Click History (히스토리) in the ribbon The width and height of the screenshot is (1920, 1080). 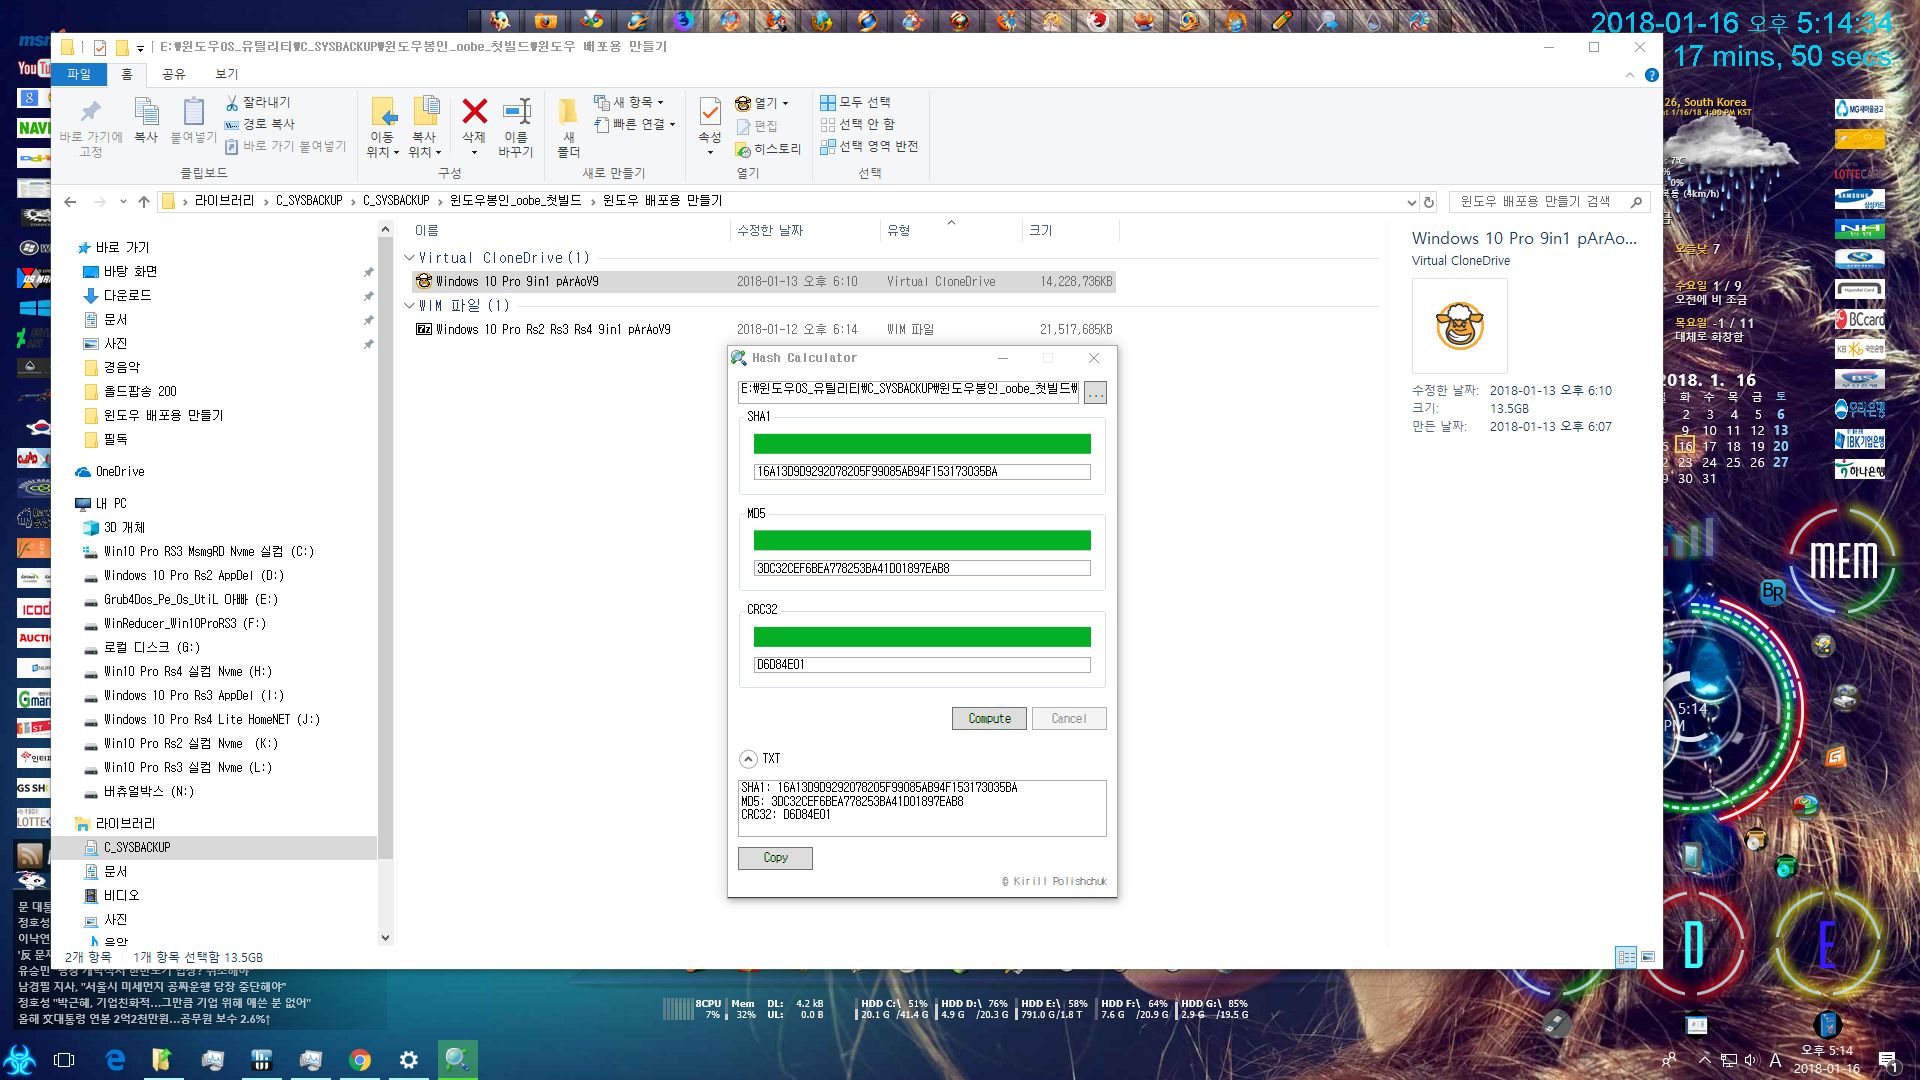768,149
